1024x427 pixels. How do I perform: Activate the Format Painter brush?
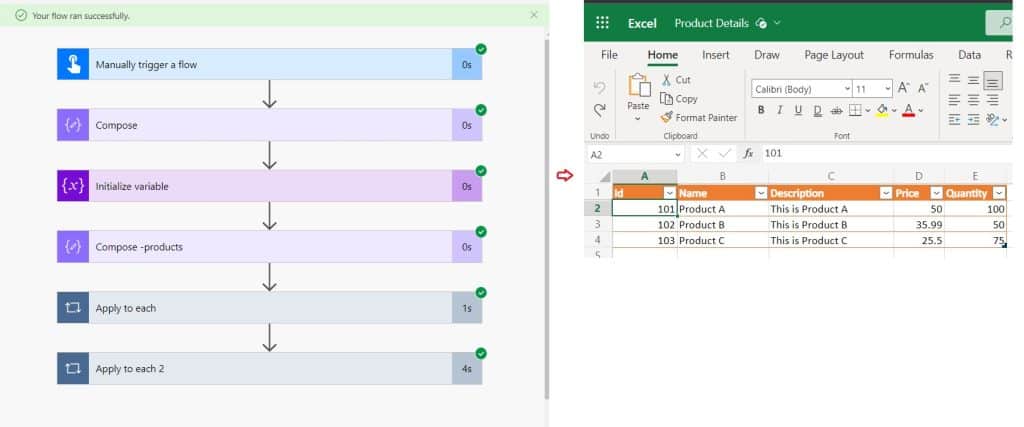point(666,118)
